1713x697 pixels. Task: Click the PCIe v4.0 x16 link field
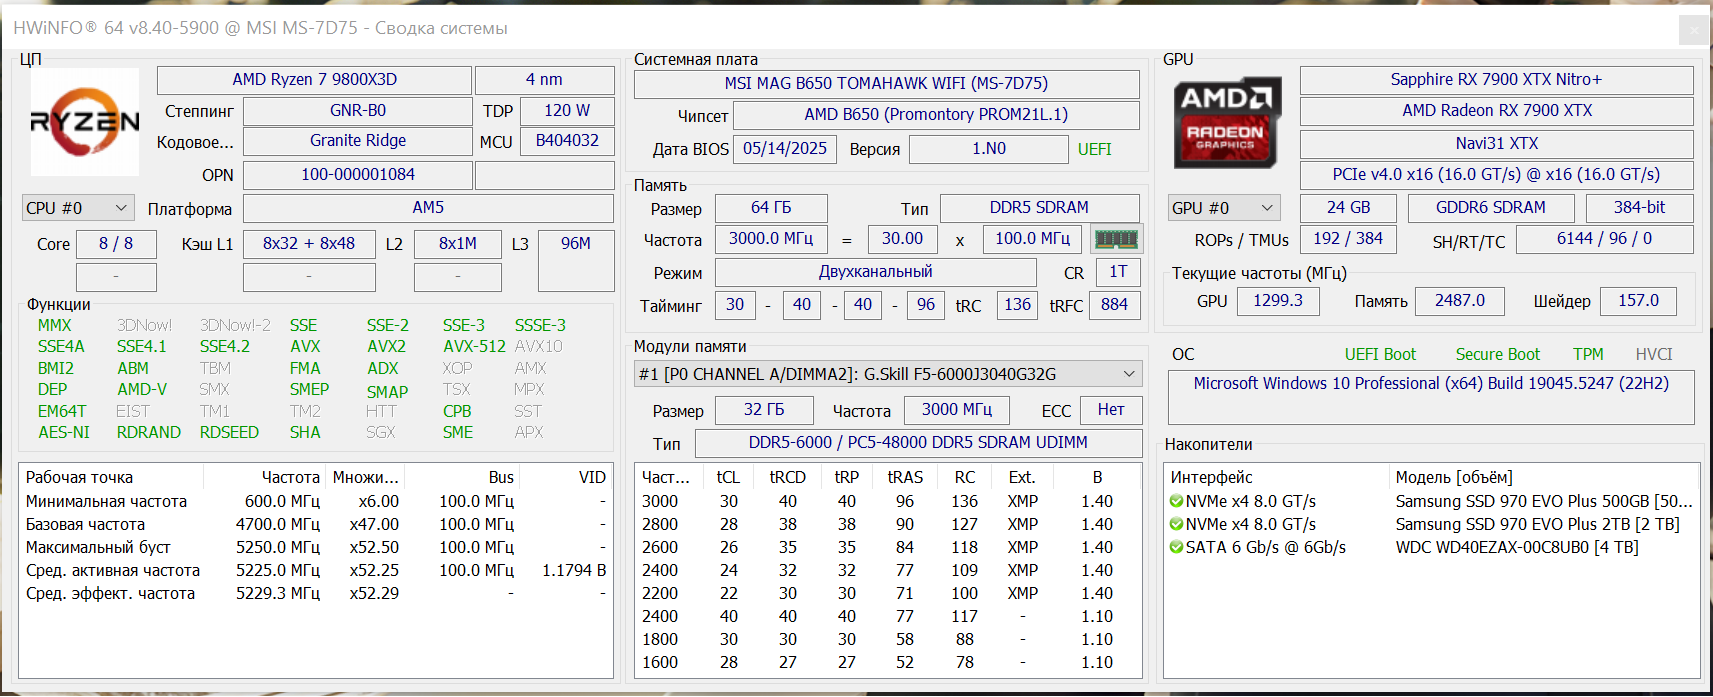pyautogui.click(x=1496, y=175)
